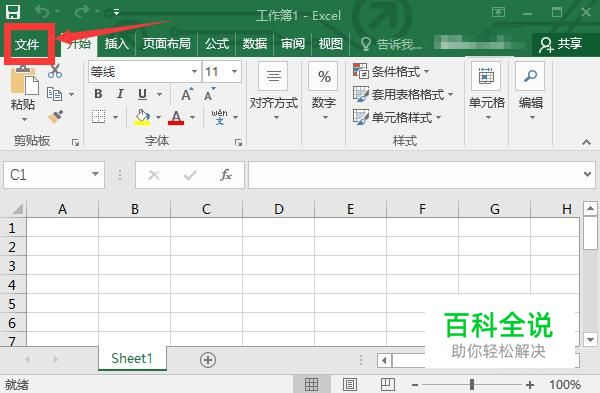Click the Enter checkmark in formula bar

click(x=190, y=175)
